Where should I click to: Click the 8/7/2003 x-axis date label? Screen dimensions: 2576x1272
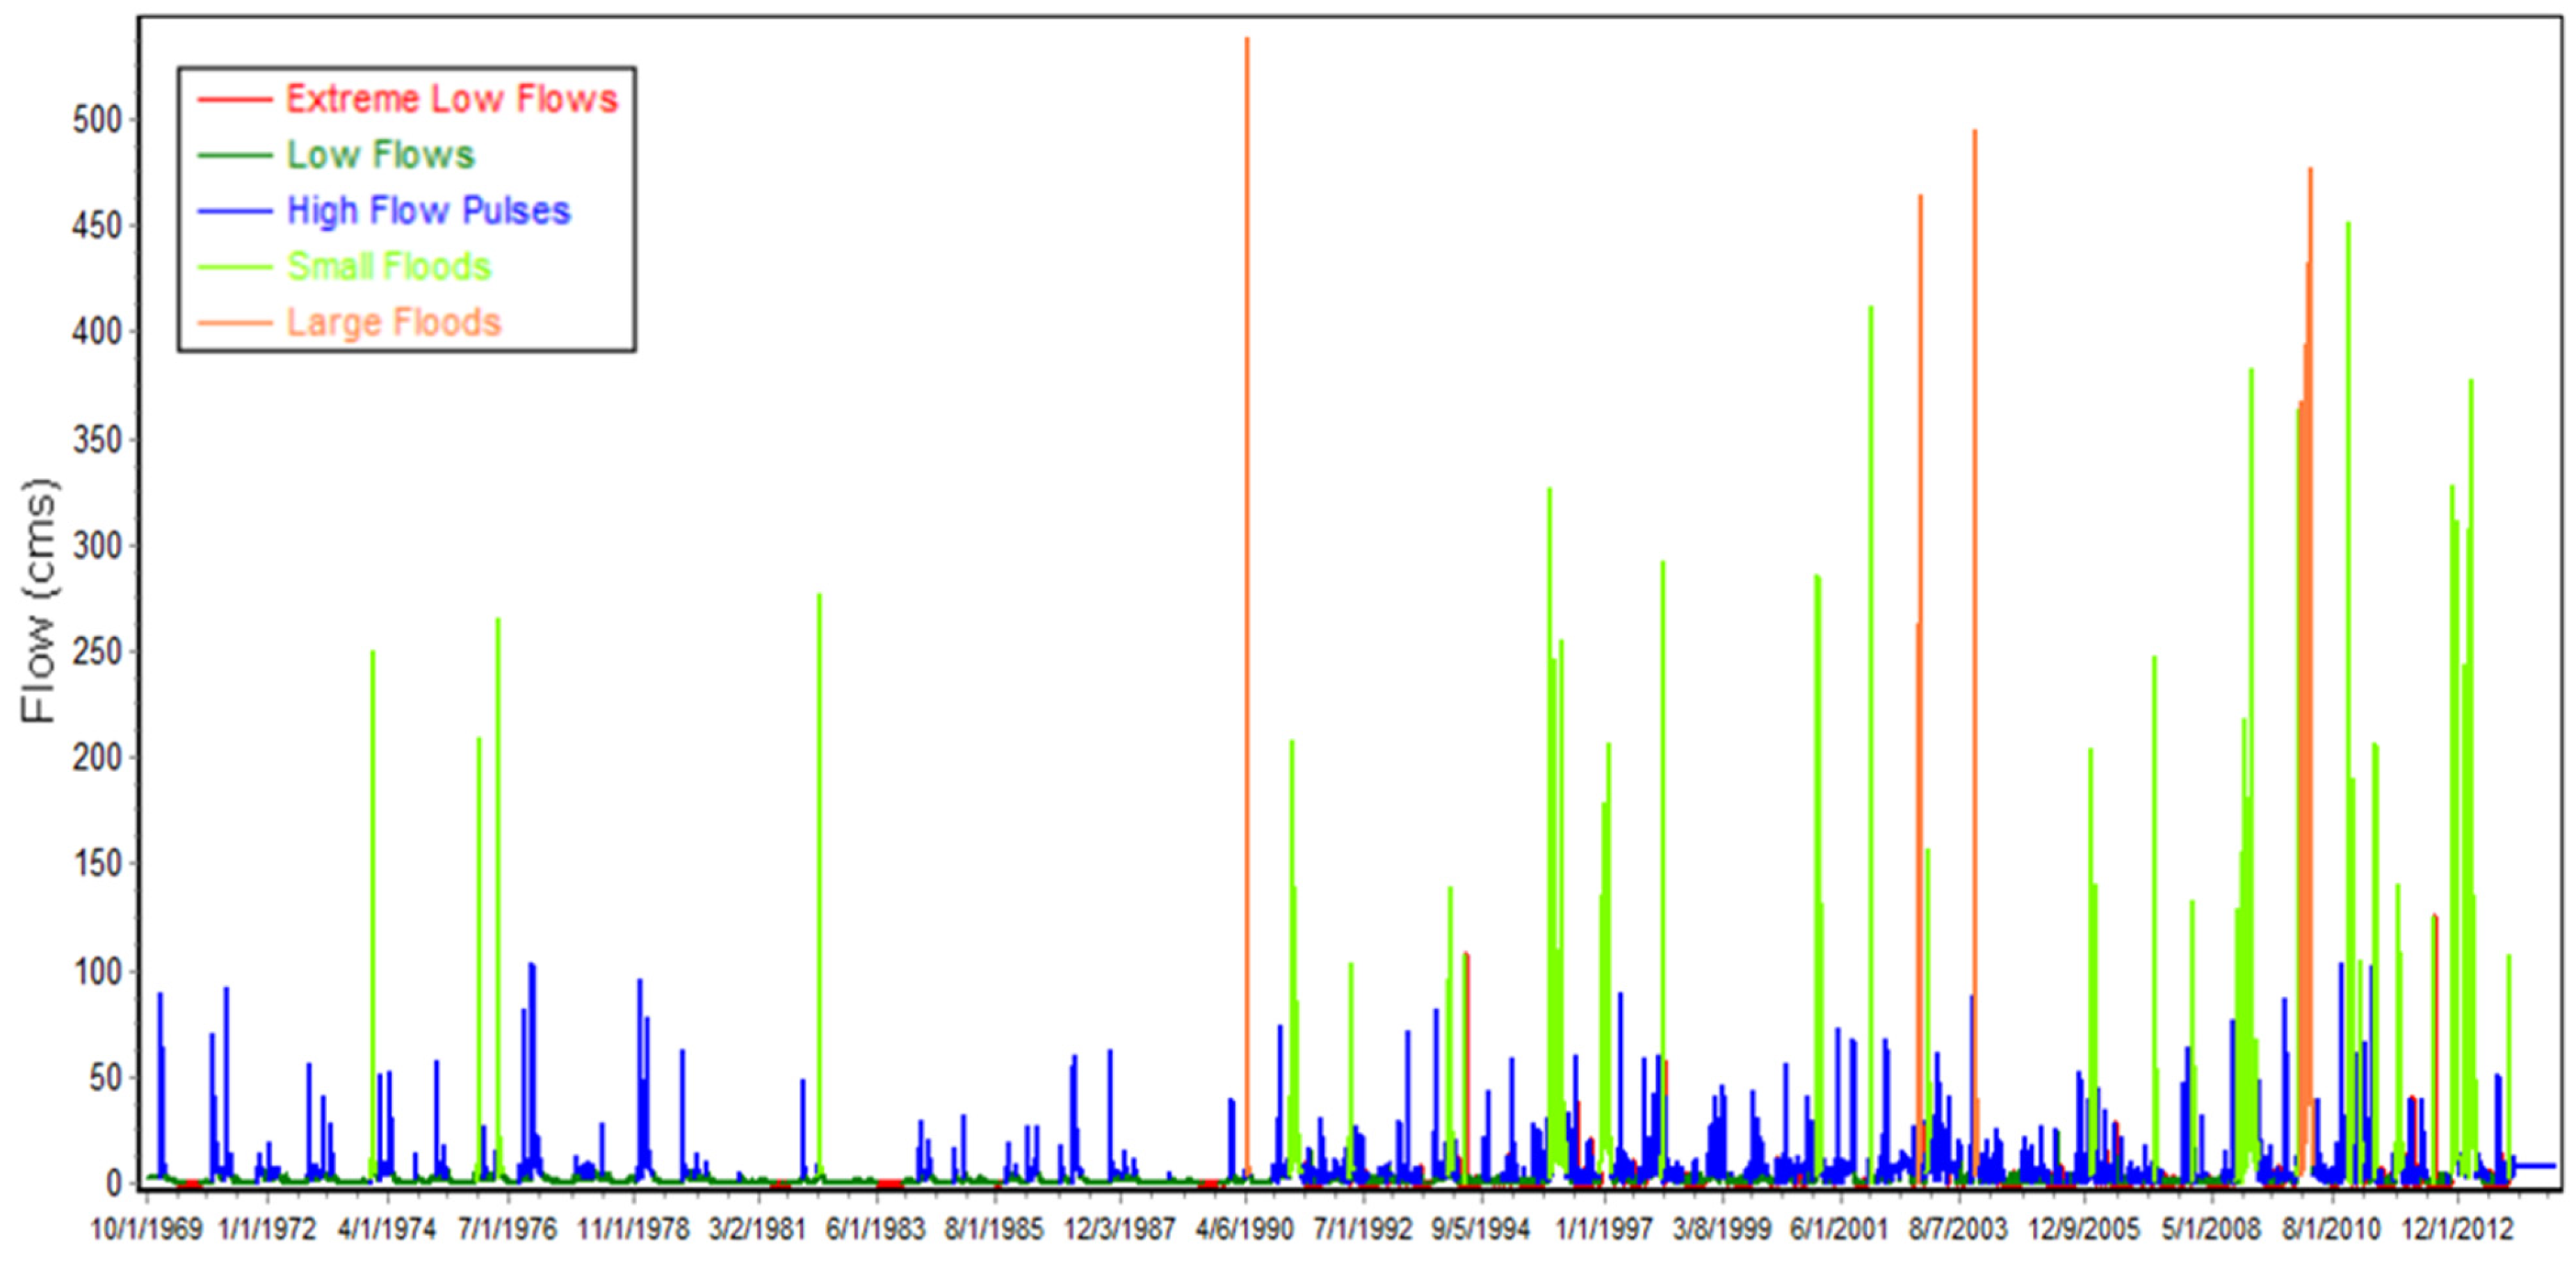1958,1229
